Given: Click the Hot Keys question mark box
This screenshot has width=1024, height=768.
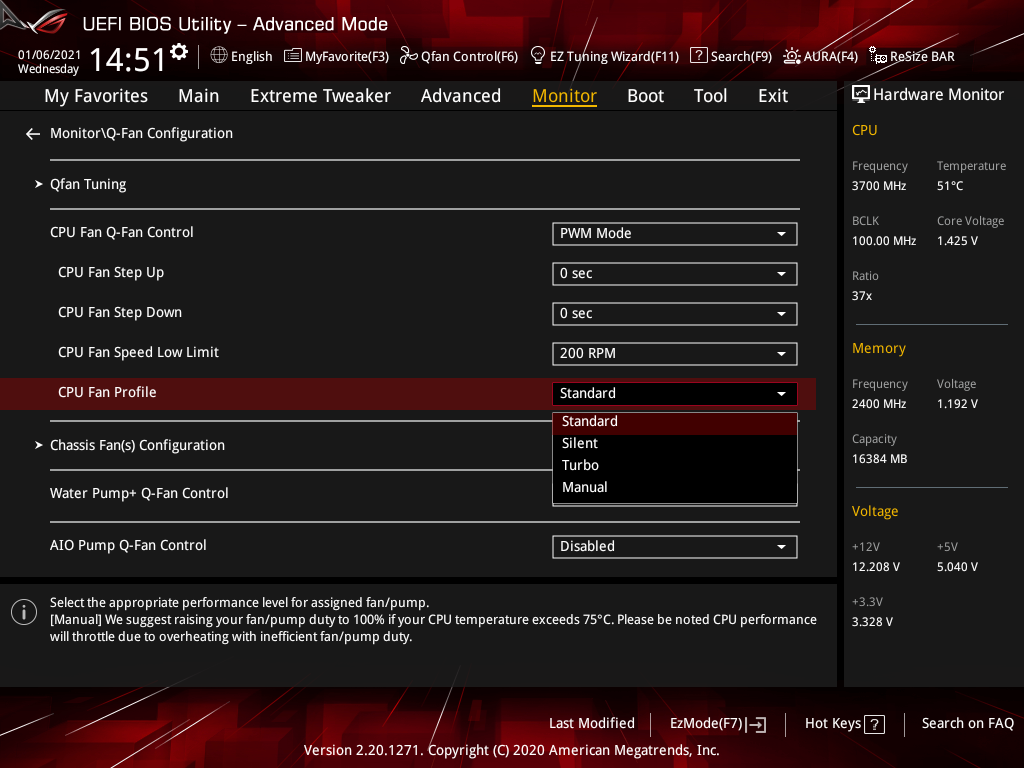Looking at the screenshot, I should (874, 724).
